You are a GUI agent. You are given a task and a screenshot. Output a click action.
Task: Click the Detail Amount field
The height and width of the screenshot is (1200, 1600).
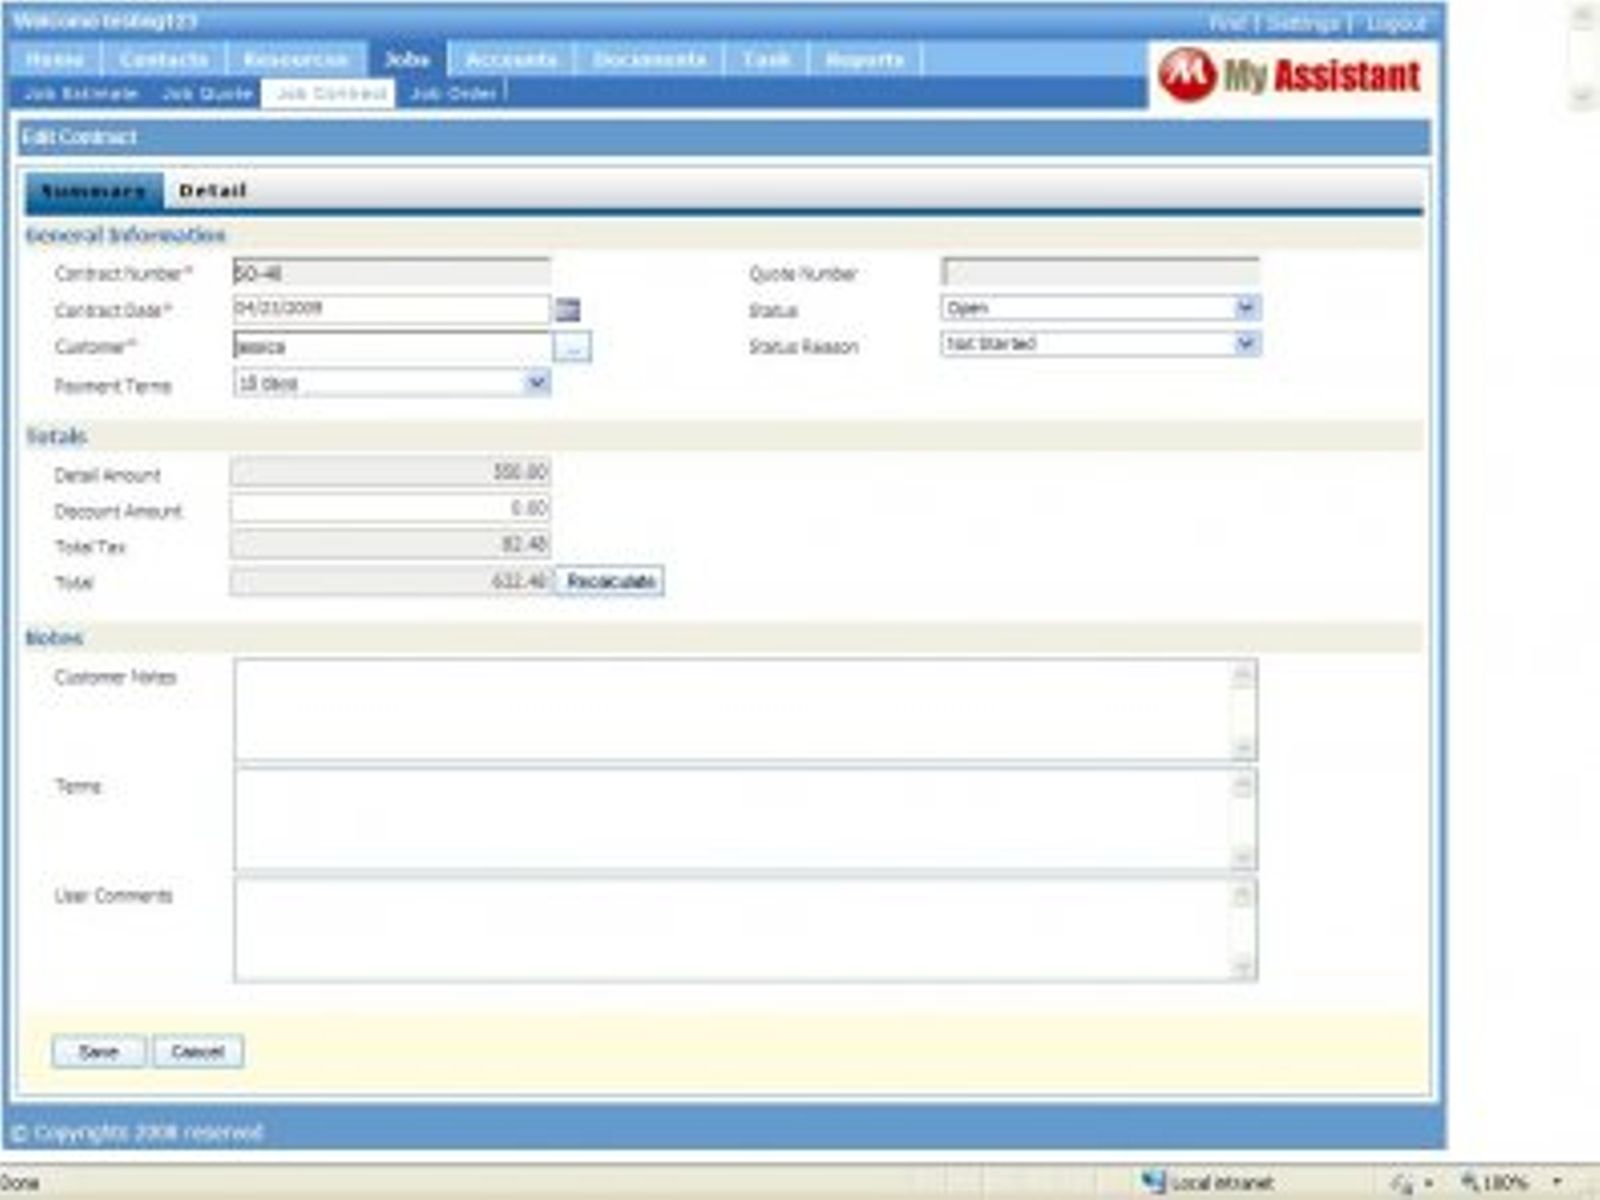(x=390, y=472)
